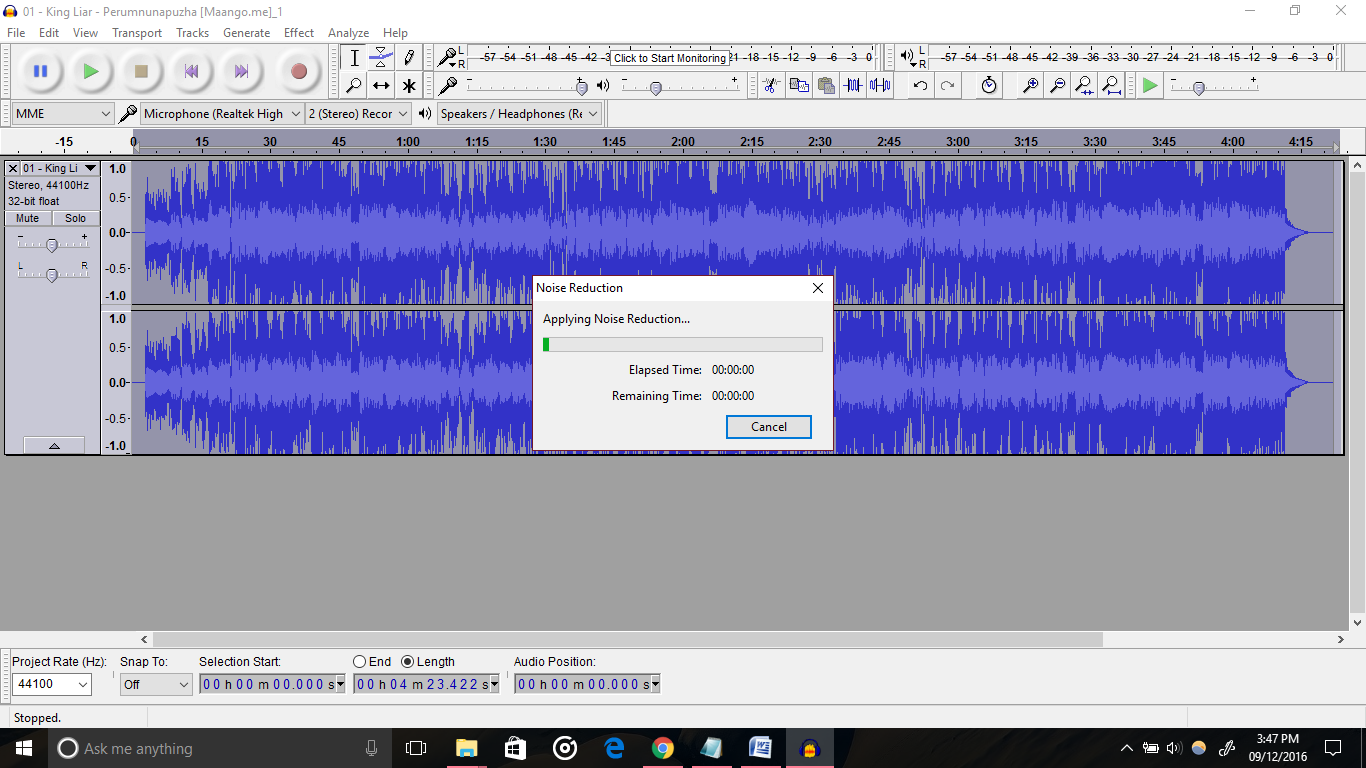Open the Edit menu
The height and width of the screenshot is (768, 1366).
click(49, 33)
